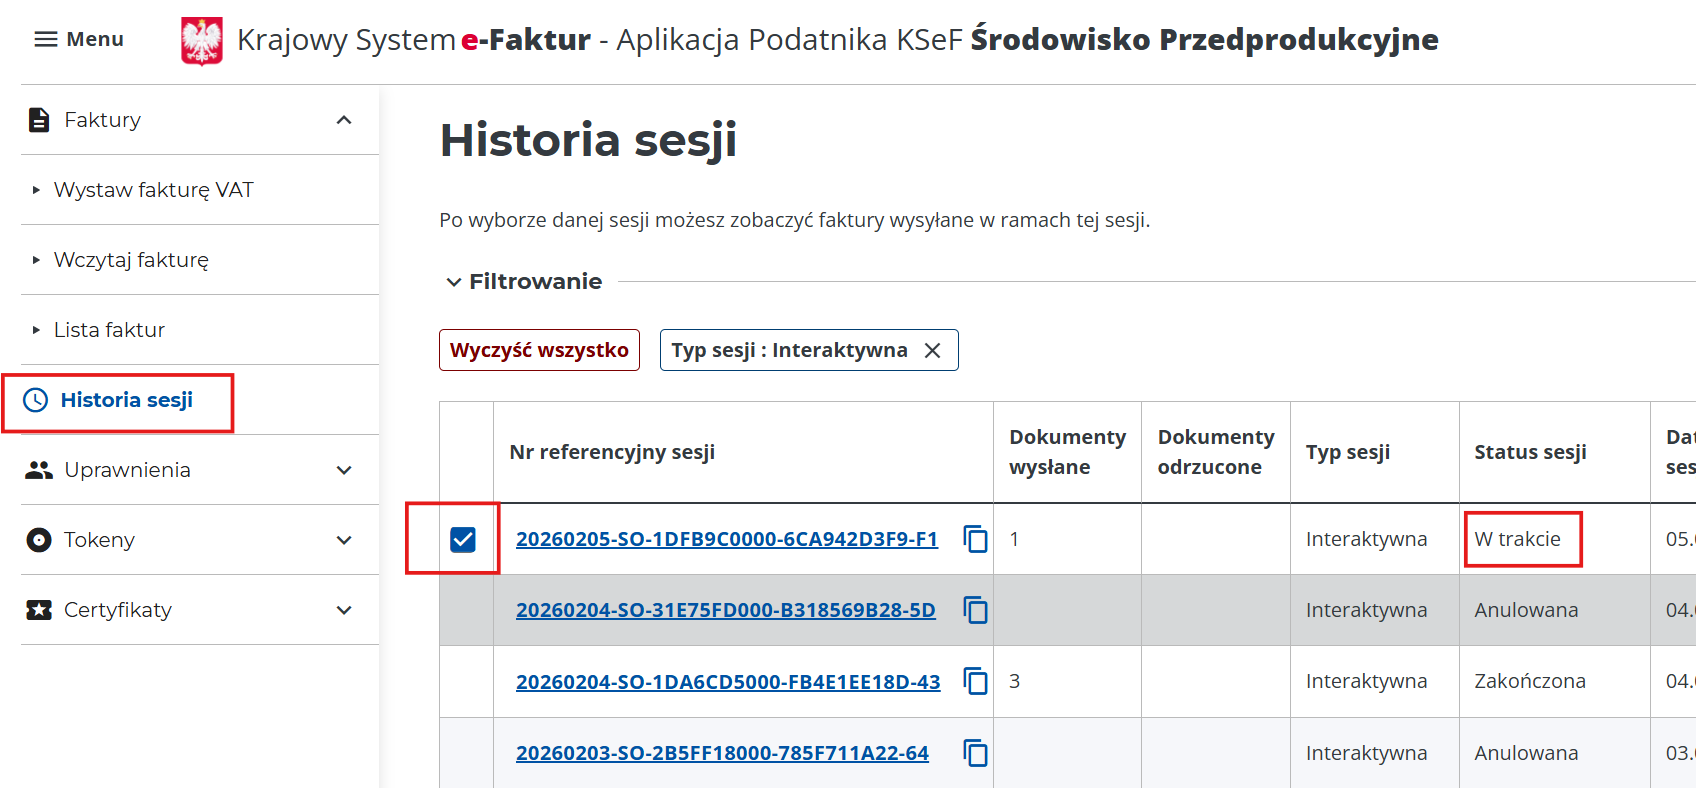
Task: Copy reference number ending in B318569B28-5D
Action: point(975,610)
